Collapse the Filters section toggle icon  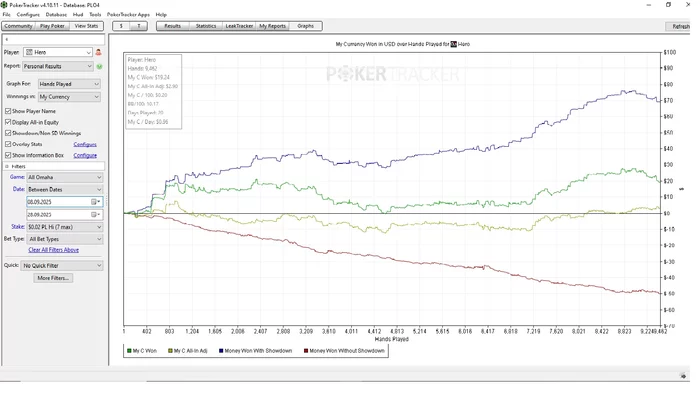7,166
